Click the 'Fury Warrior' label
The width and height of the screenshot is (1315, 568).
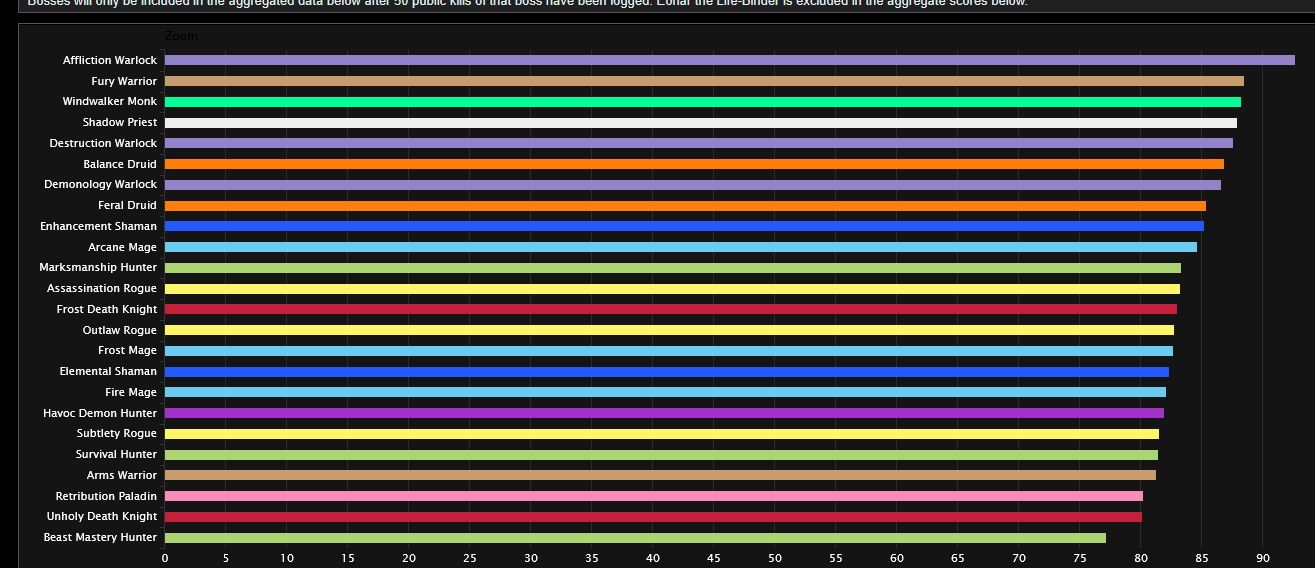click(x=124, y=81)
